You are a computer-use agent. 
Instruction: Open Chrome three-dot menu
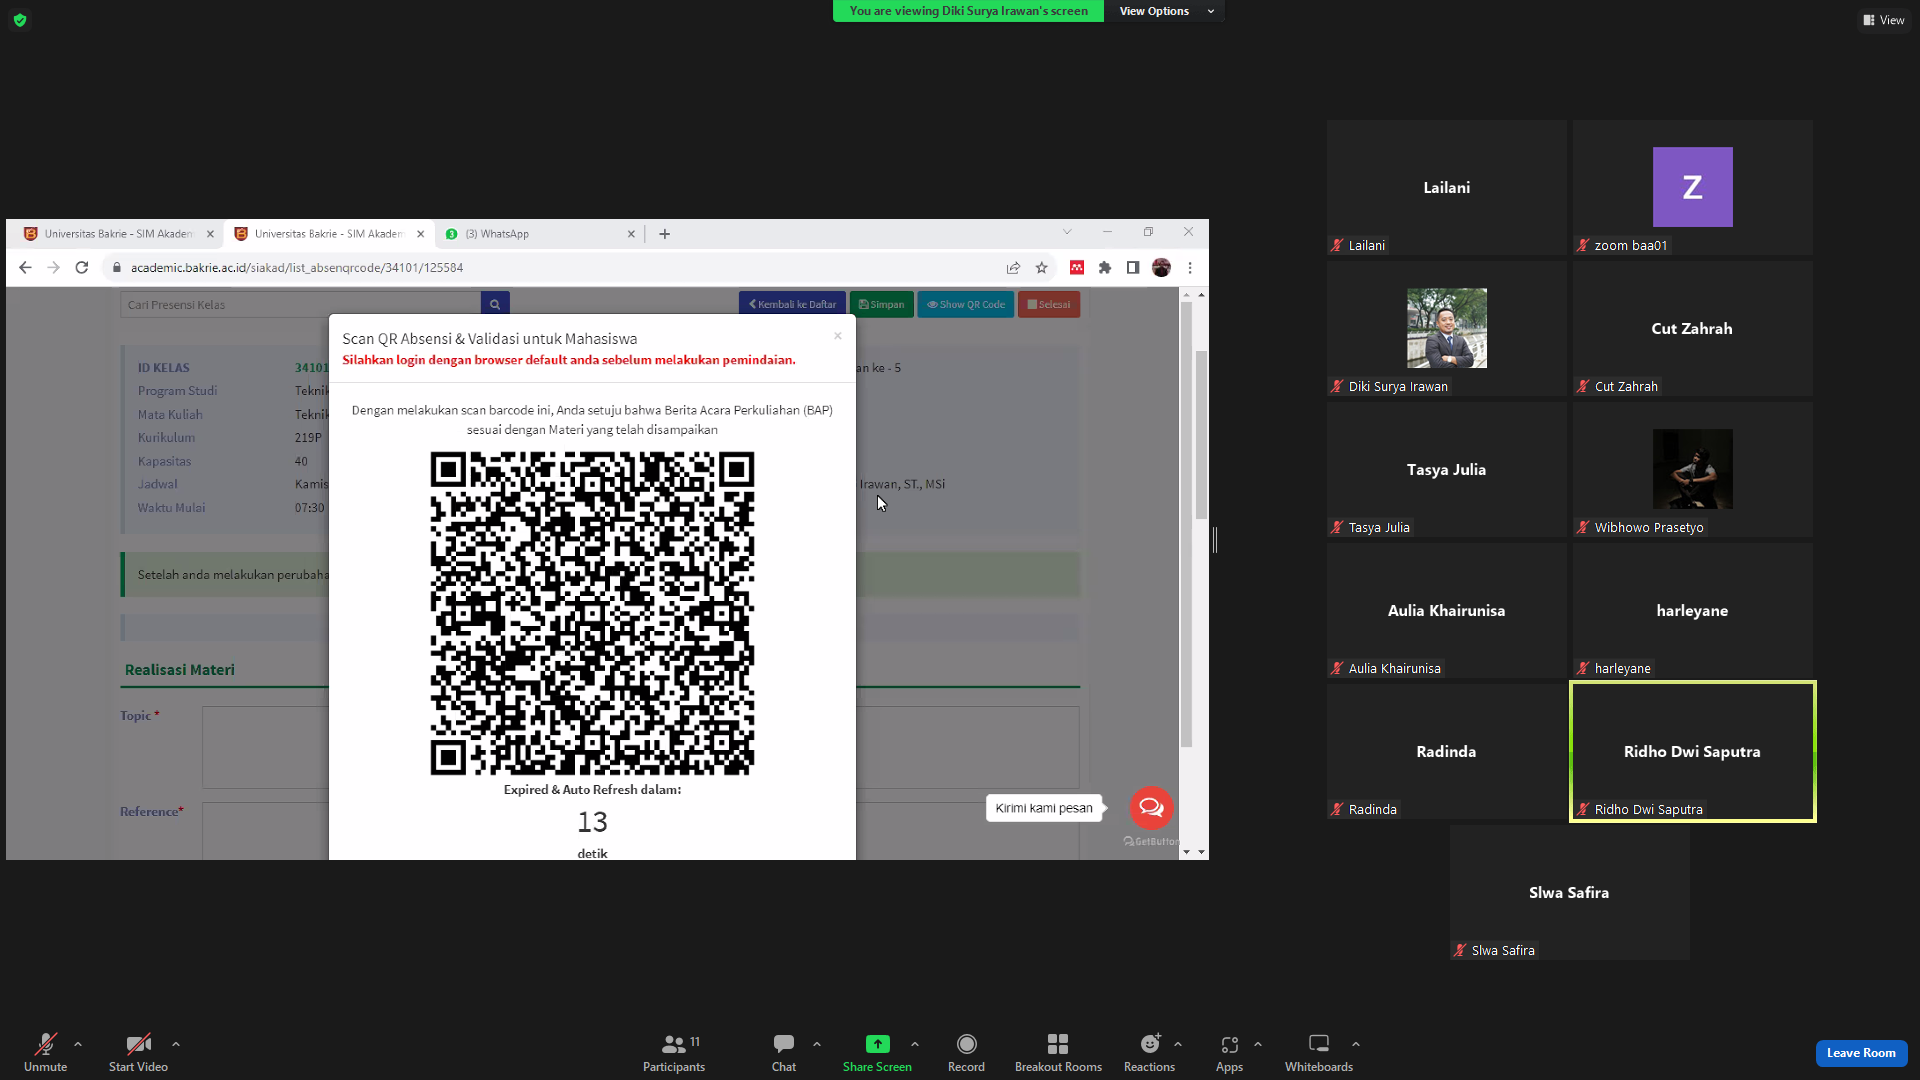[x=1190, y=268]
